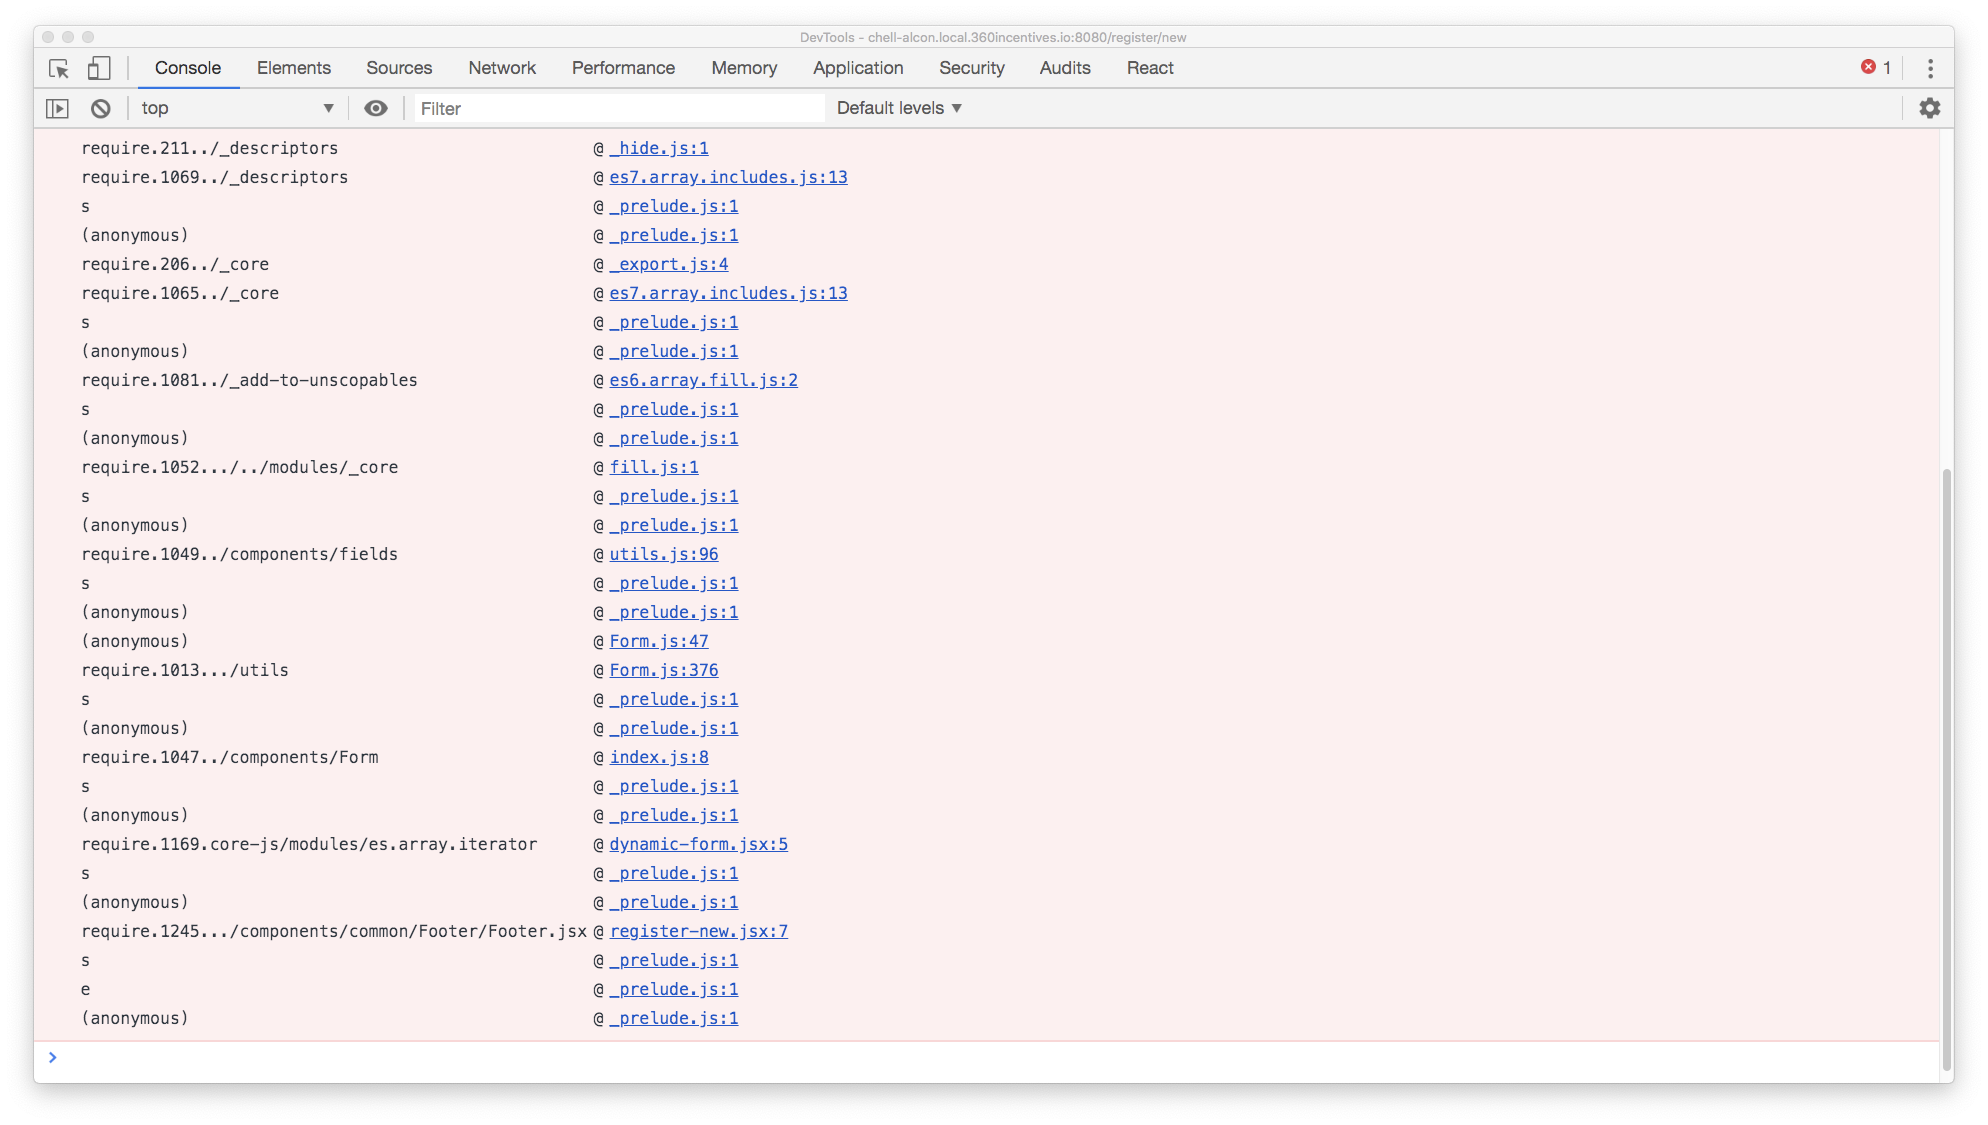This screenshot has height=1125, width=1988.
Task: Toggle the console sidebar panel icon
Action: (57, 108)
